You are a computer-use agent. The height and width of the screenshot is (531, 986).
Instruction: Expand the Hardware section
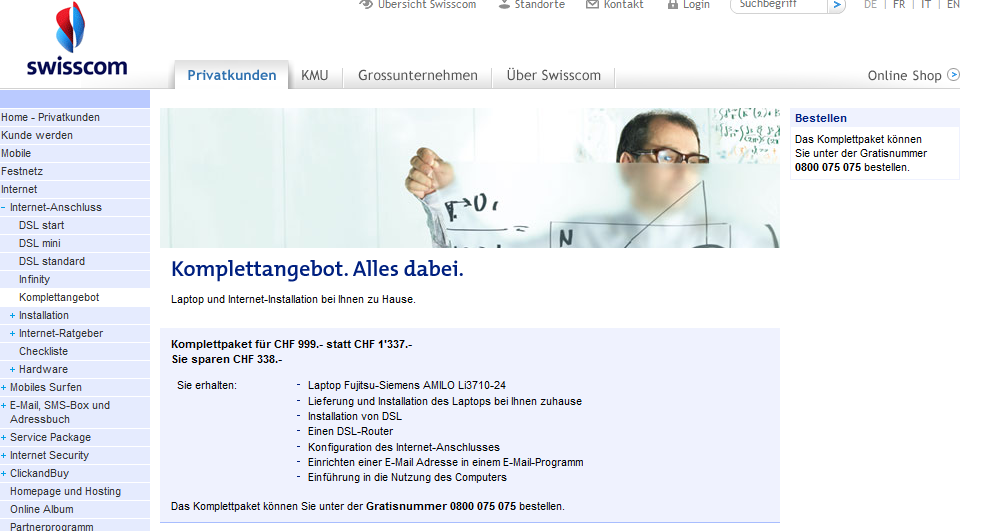click(x=13, y=369)
